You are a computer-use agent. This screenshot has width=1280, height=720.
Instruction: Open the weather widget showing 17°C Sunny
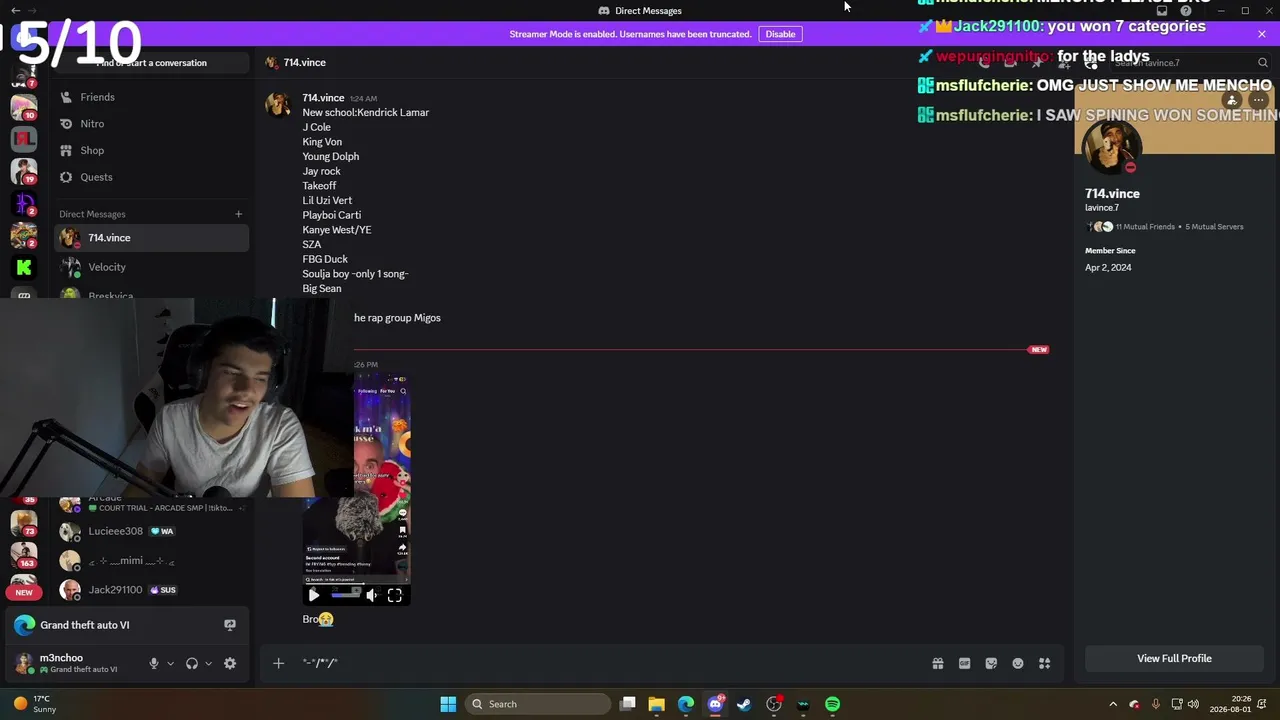35,704
